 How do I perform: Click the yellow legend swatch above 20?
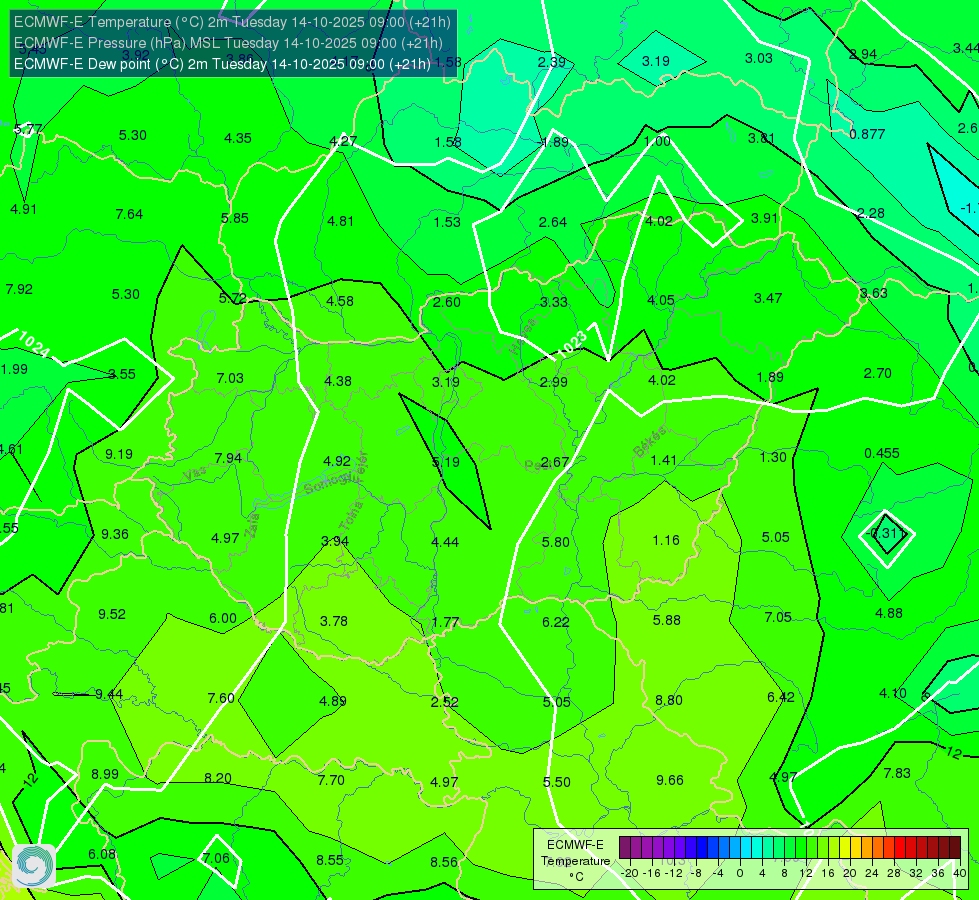845,848
